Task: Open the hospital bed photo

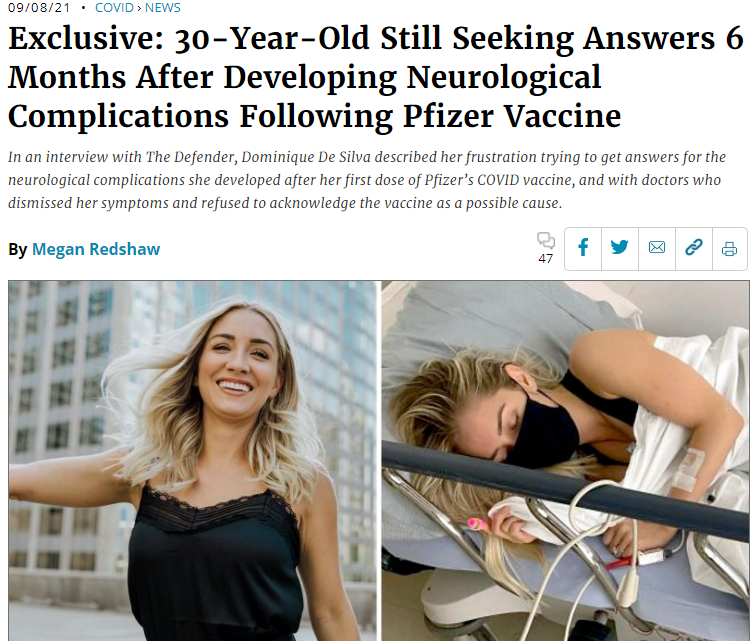Action: 566,461
